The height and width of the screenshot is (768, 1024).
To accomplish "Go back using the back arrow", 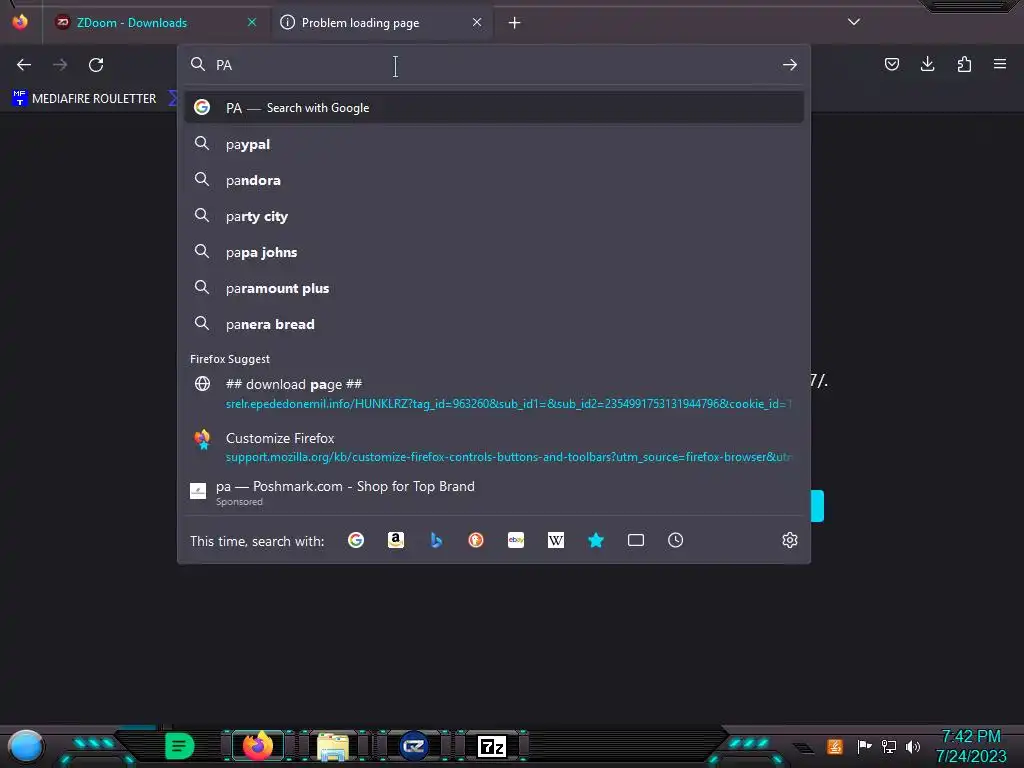I will (x=24, y=65).
